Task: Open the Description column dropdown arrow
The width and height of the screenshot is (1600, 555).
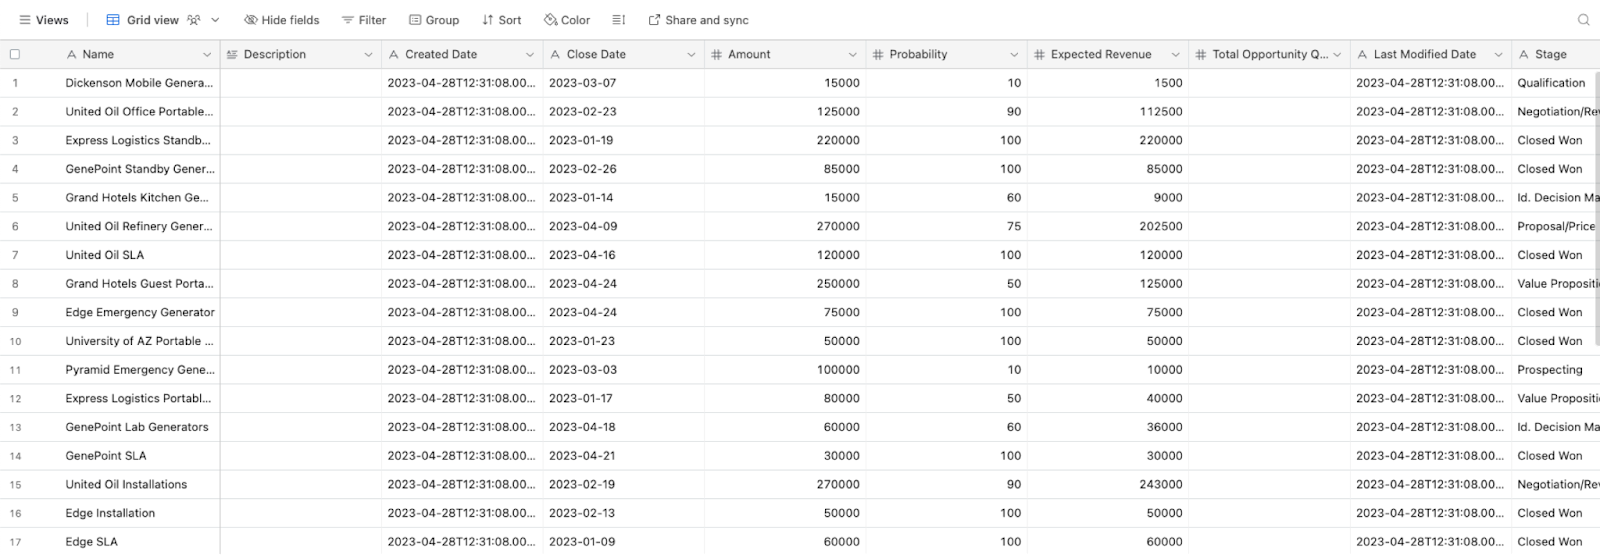Action: [368, 55]
